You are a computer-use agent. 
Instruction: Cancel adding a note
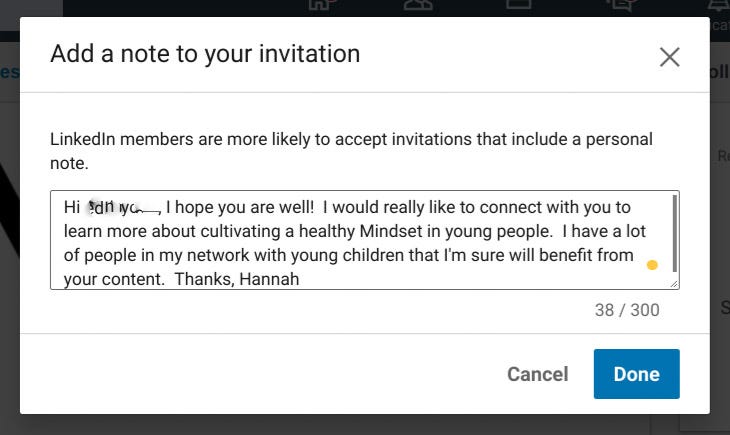coord(538,374)
